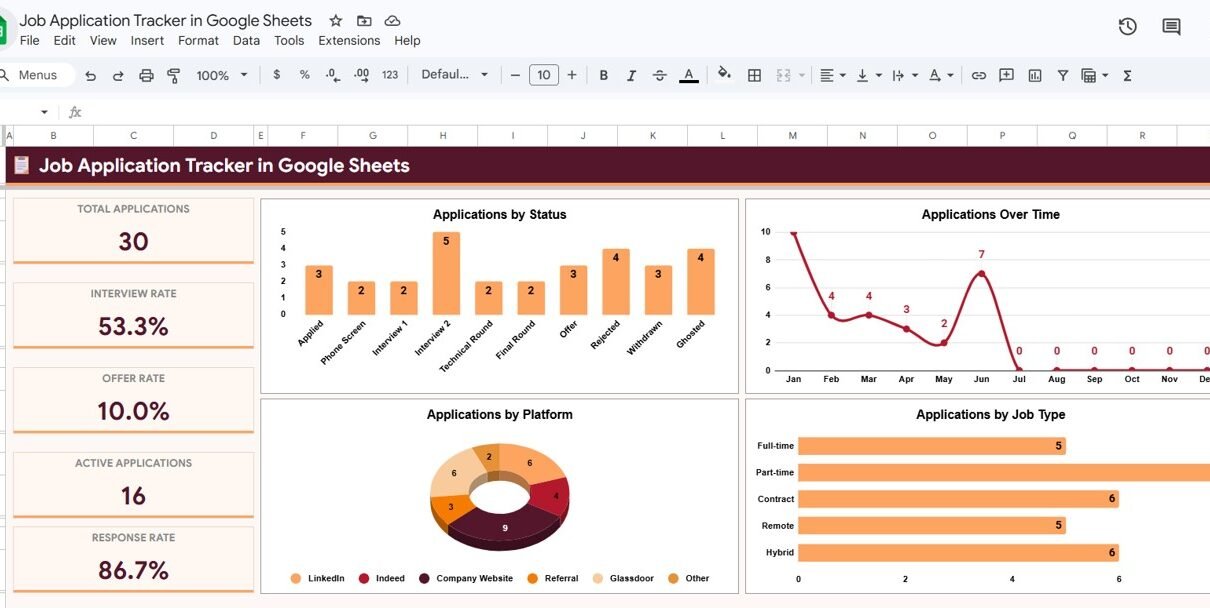This screenshot has width=1210, height=608.
Task: Star this document
Action: pyautogui.click(x=336, y=21)
